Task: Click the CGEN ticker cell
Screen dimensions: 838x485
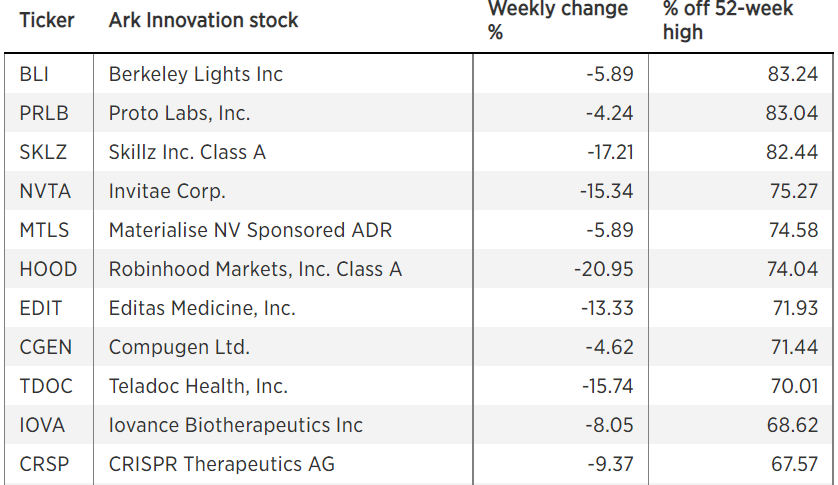Action: tap(45, 347)
